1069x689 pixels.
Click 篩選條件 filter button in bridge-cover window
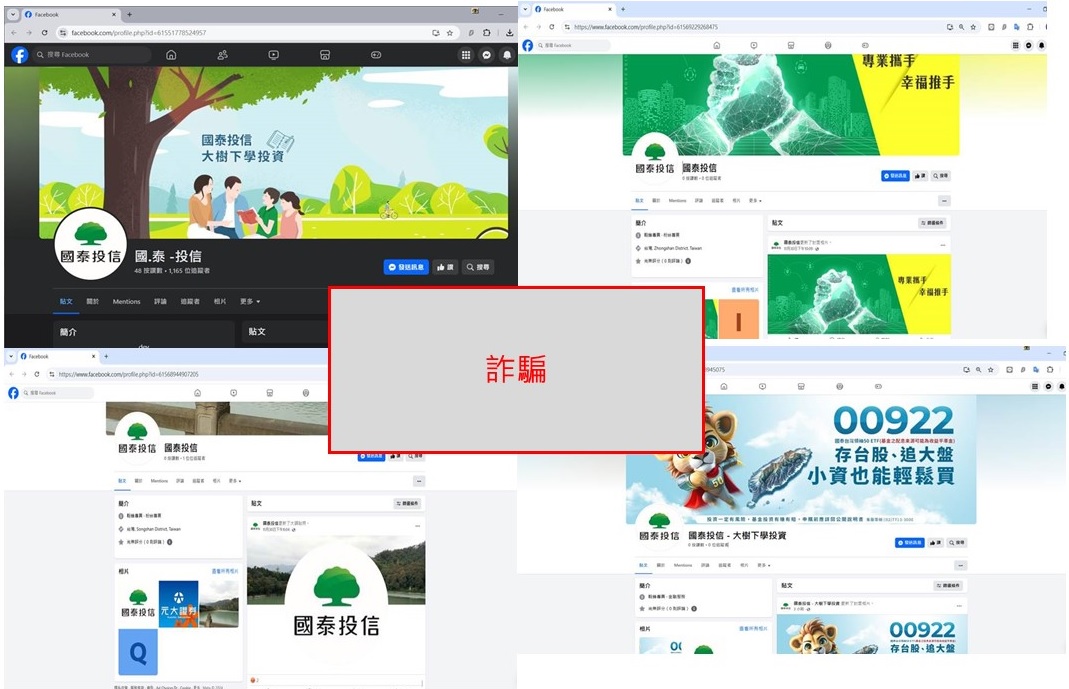click(x=408, y=503)
